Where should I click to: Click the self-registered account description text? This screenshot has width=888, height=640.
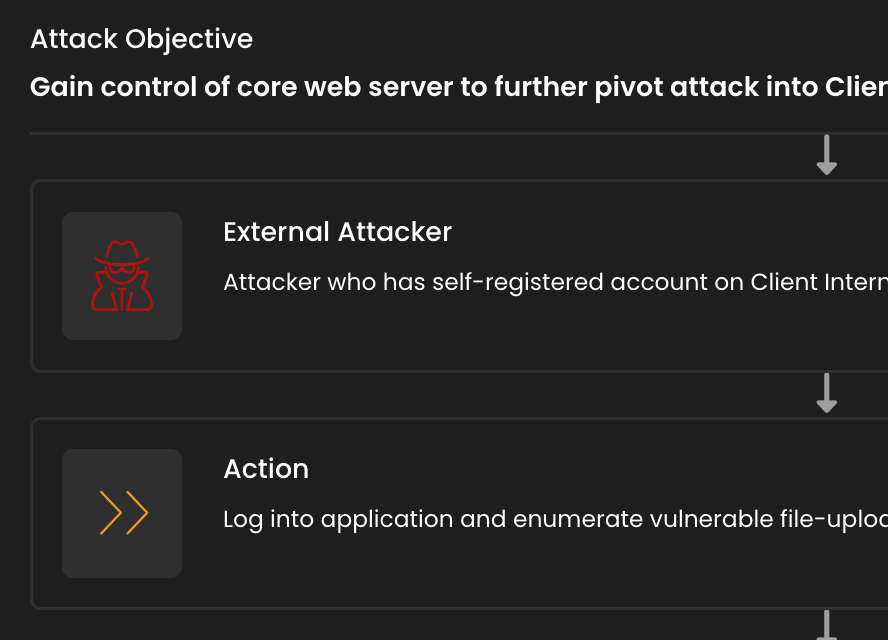point(556,282)
